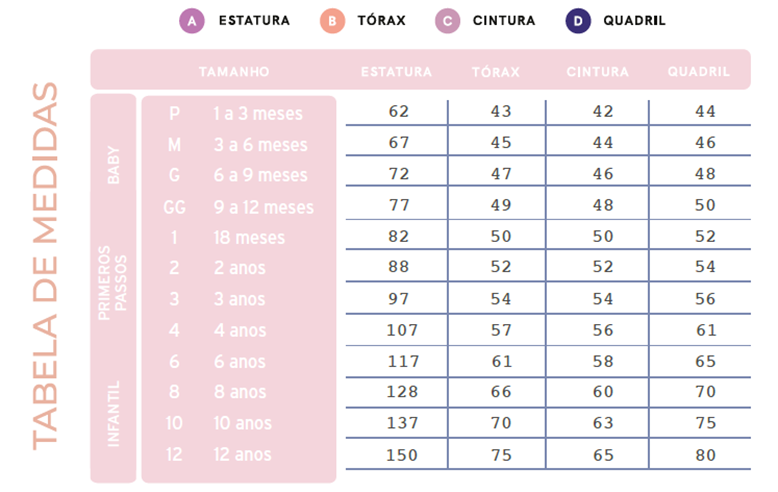The width and height of the screenshot is (778, 492).
Task: Click the BABY category label
Action: coord(114,164)
